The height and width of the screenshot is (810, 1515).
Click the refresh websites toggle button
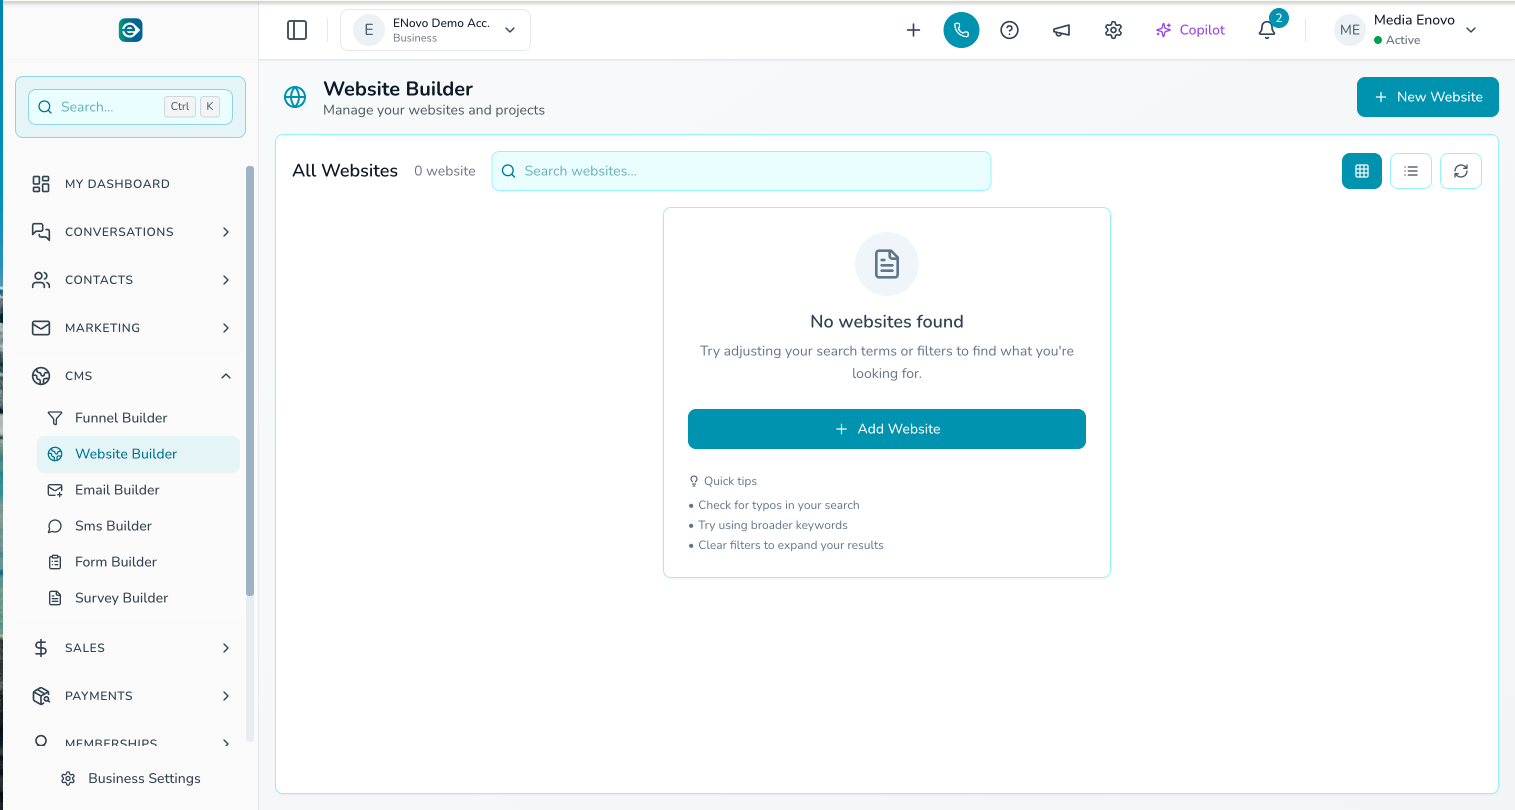pyautogui.click(x=1461, y=171)
